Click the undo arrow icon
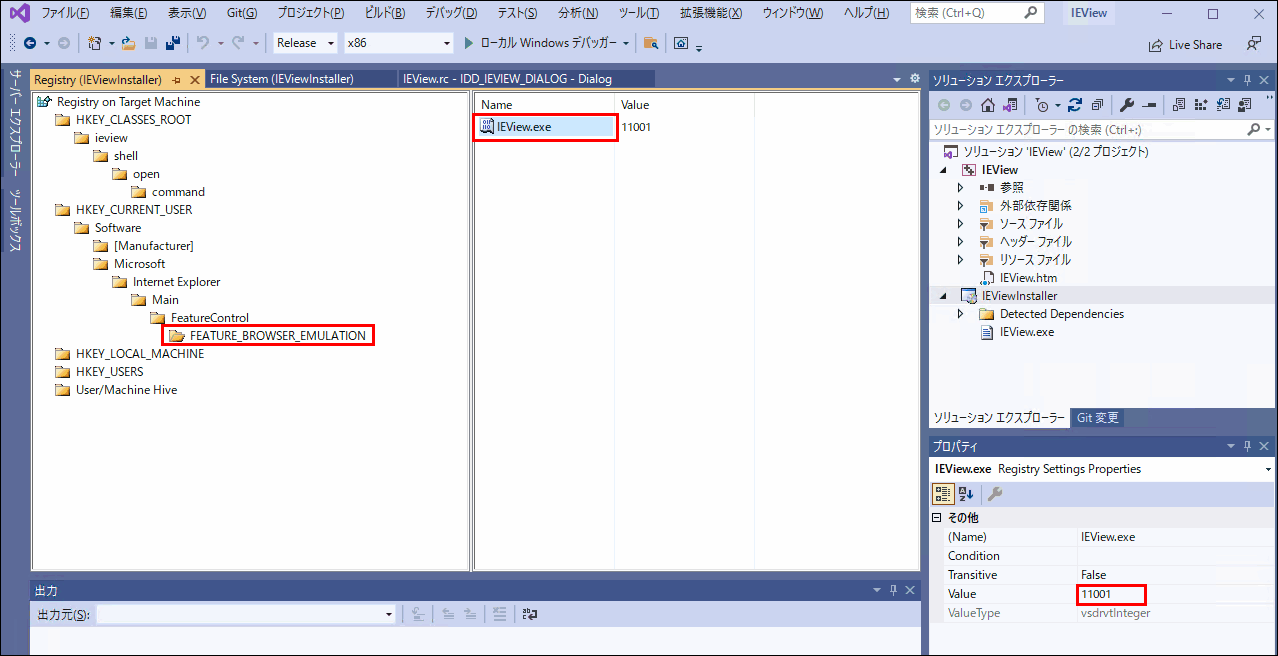Viewport: 1278px width, 656px height. click(203, 43)
